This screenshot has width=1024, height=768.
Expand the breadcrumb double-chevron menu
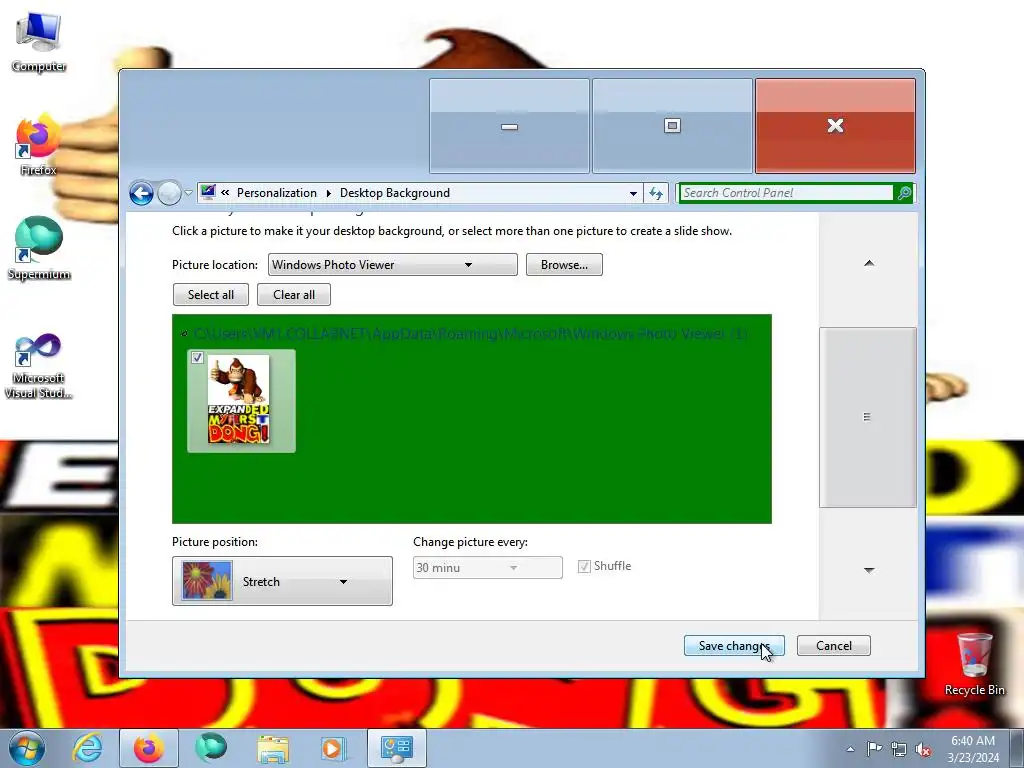click(x=225, y=193)
